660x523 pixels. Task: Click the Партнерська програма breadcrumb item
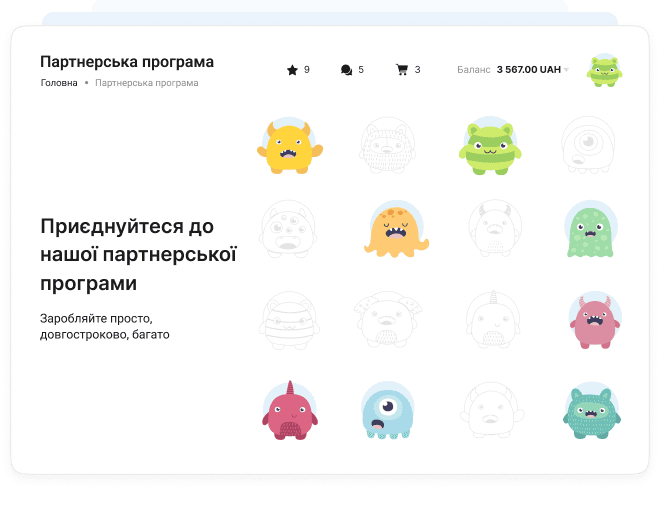coord(146,83)
